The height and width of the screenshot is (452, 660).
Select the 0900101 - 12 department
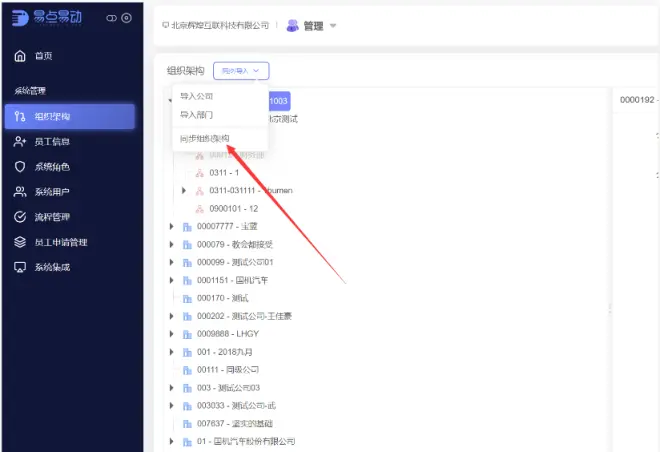coord(233,208)
